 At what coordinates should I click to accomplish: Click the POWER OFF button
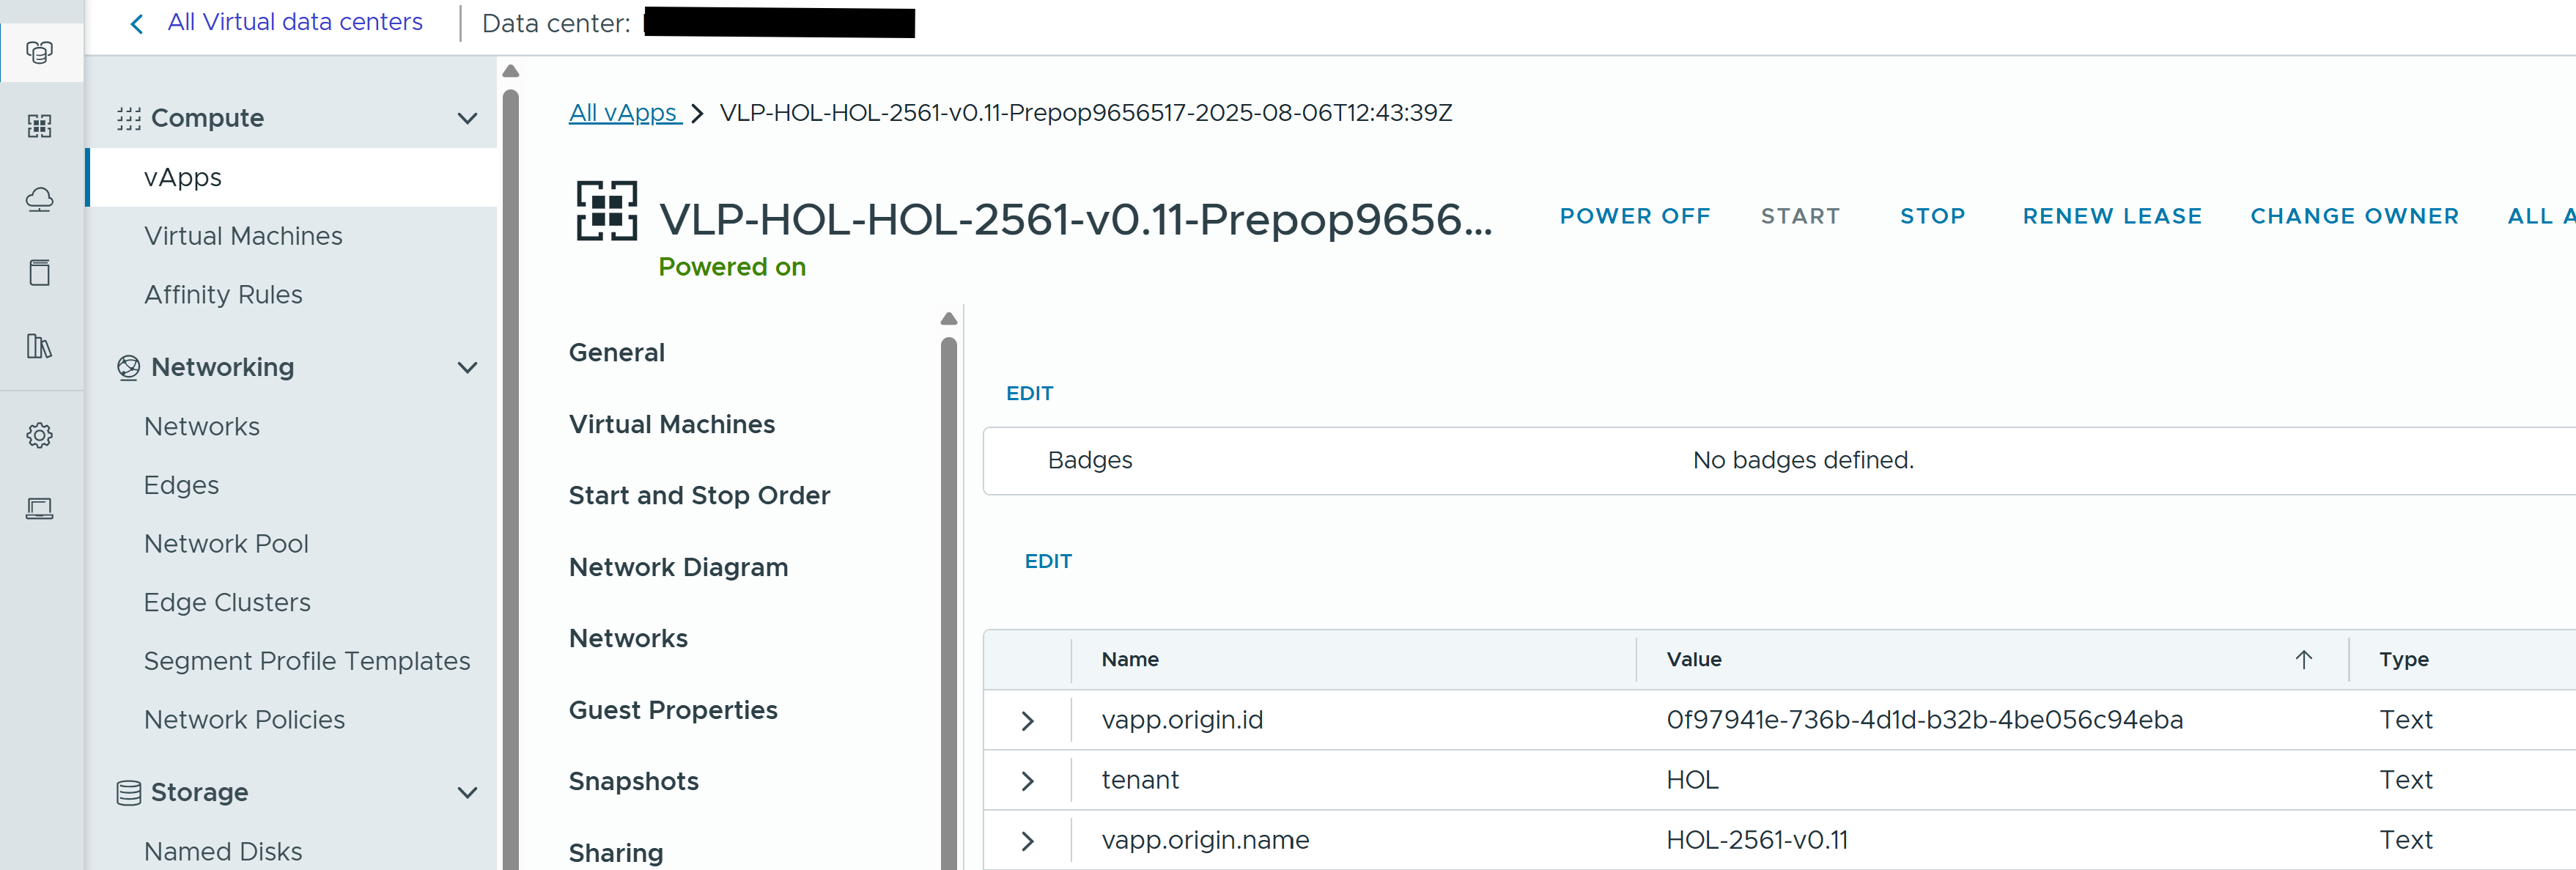click(x=1635, y=216)
